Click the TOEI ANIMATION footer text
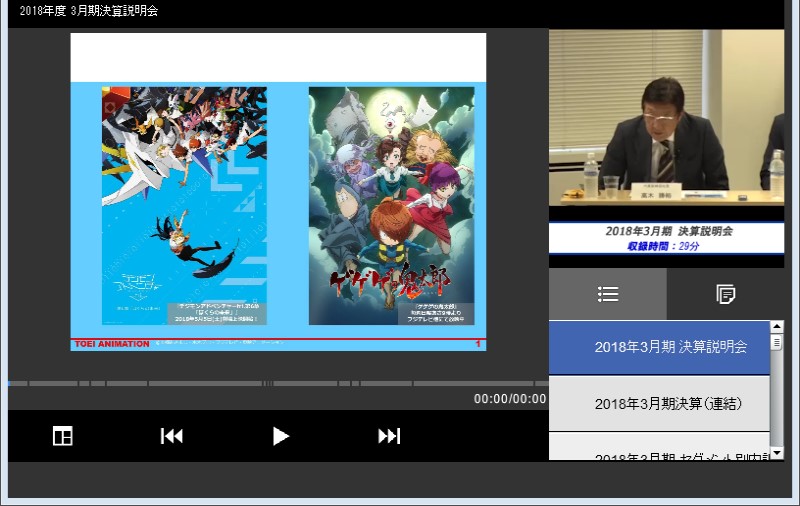The width and height of the screenshot is (800, 506). 112,344
